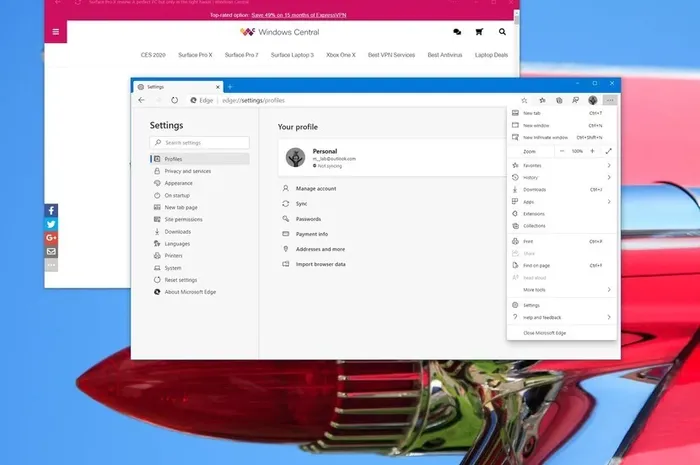Viewport: 700px width, 465px height.
Task: Refresh the Edge settings page
Action: (175, 100)
